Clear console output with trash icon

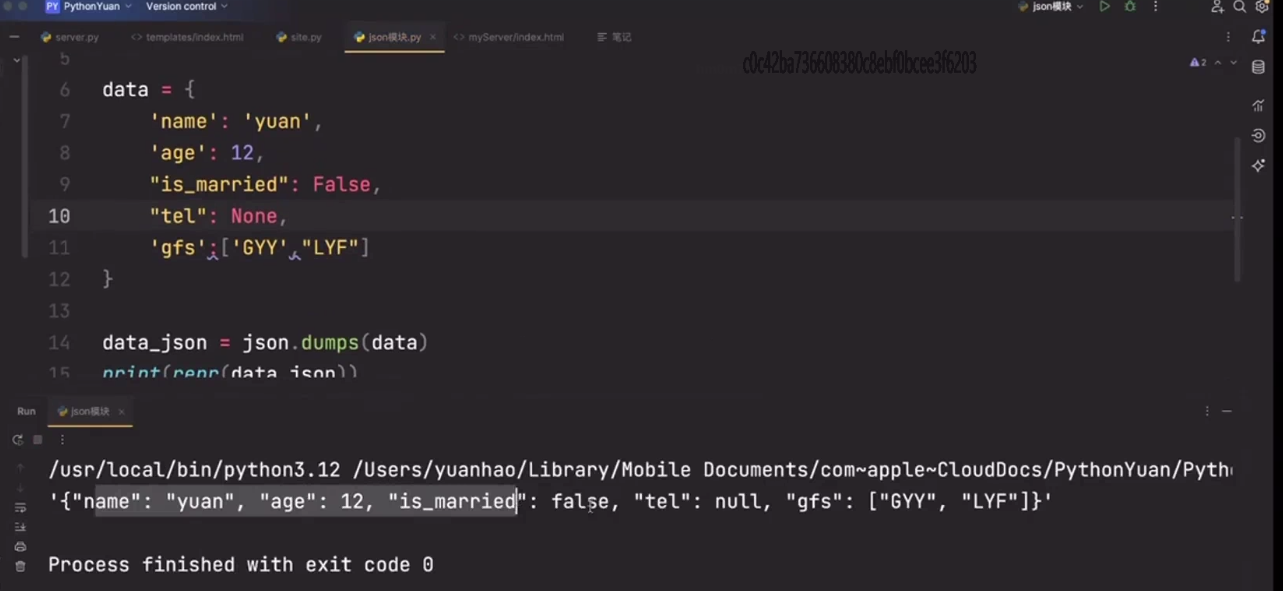pos(20,566)
